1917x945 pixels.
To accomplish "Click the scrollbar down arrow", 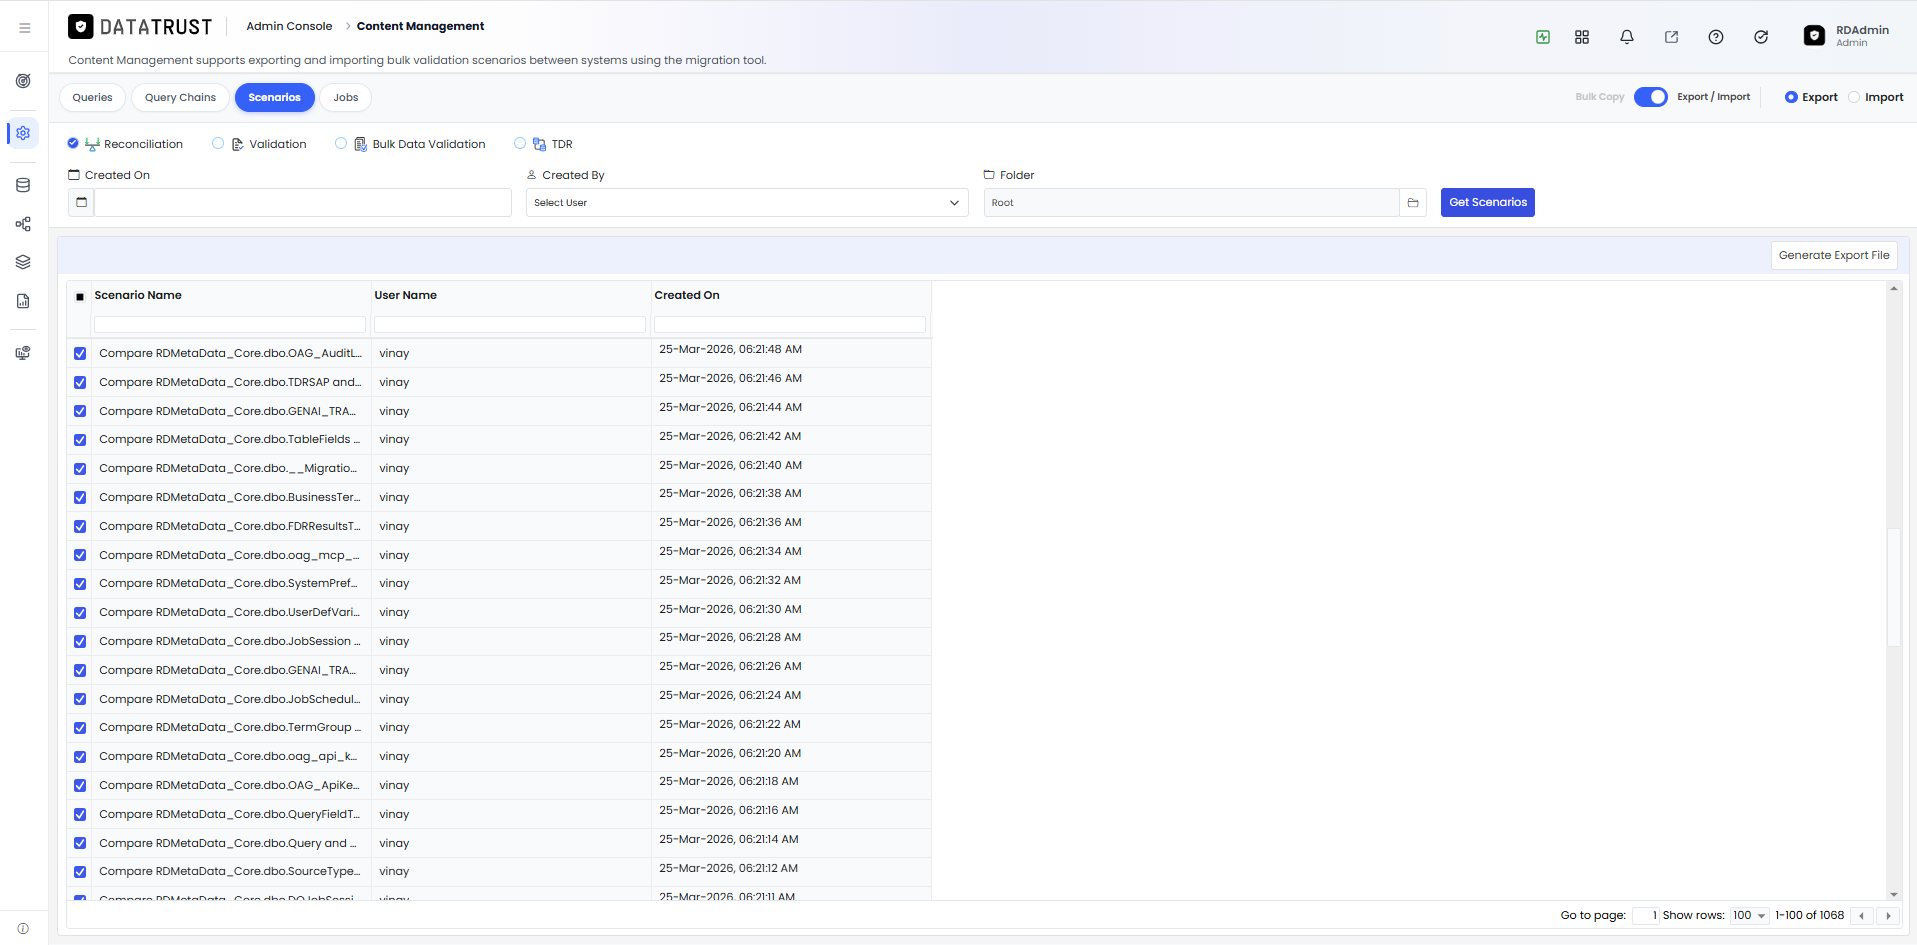I will (1893, 895).
